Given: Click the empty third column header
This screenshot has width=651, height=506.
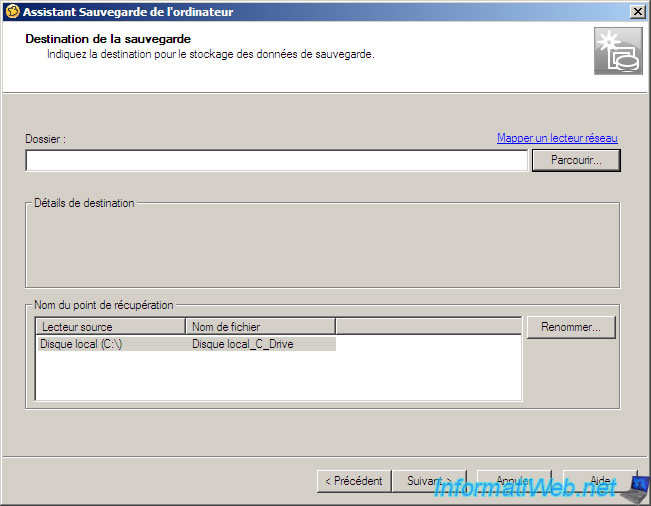Looking at the screenshot, I should coord(428,327).
